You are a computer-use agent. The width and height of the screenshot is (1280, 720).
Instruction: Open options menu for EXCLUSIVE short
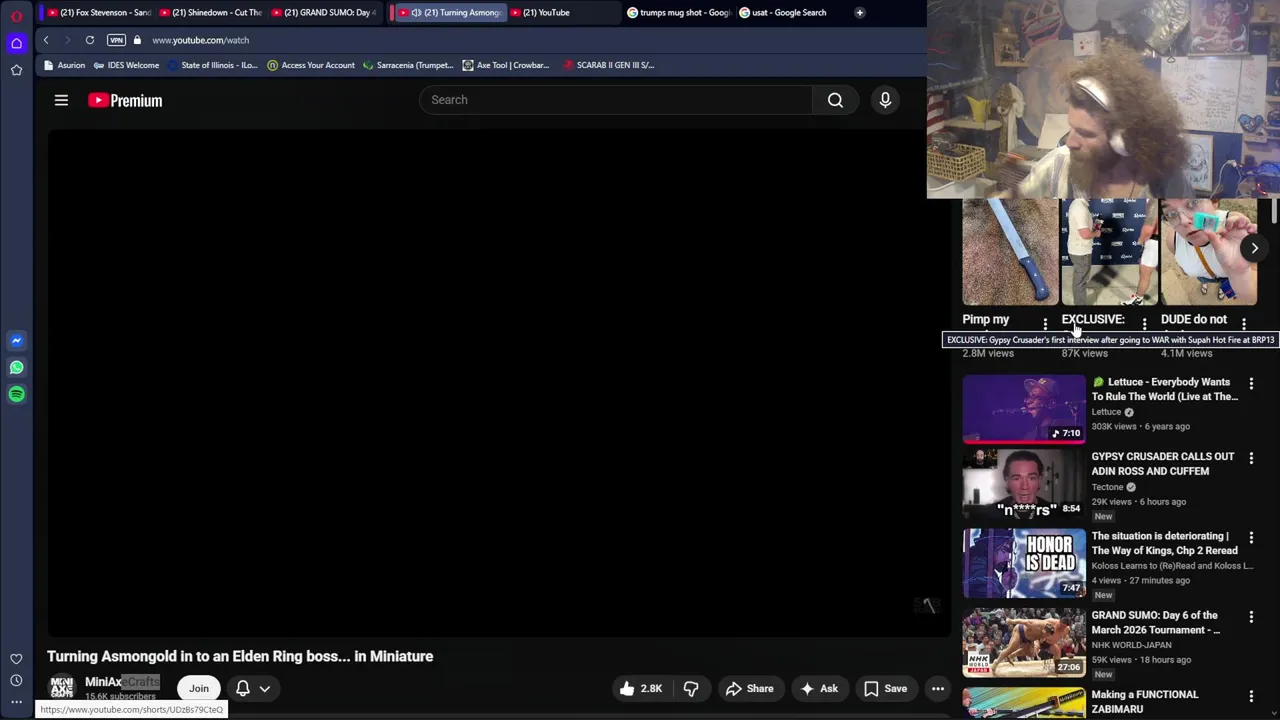1144,323
